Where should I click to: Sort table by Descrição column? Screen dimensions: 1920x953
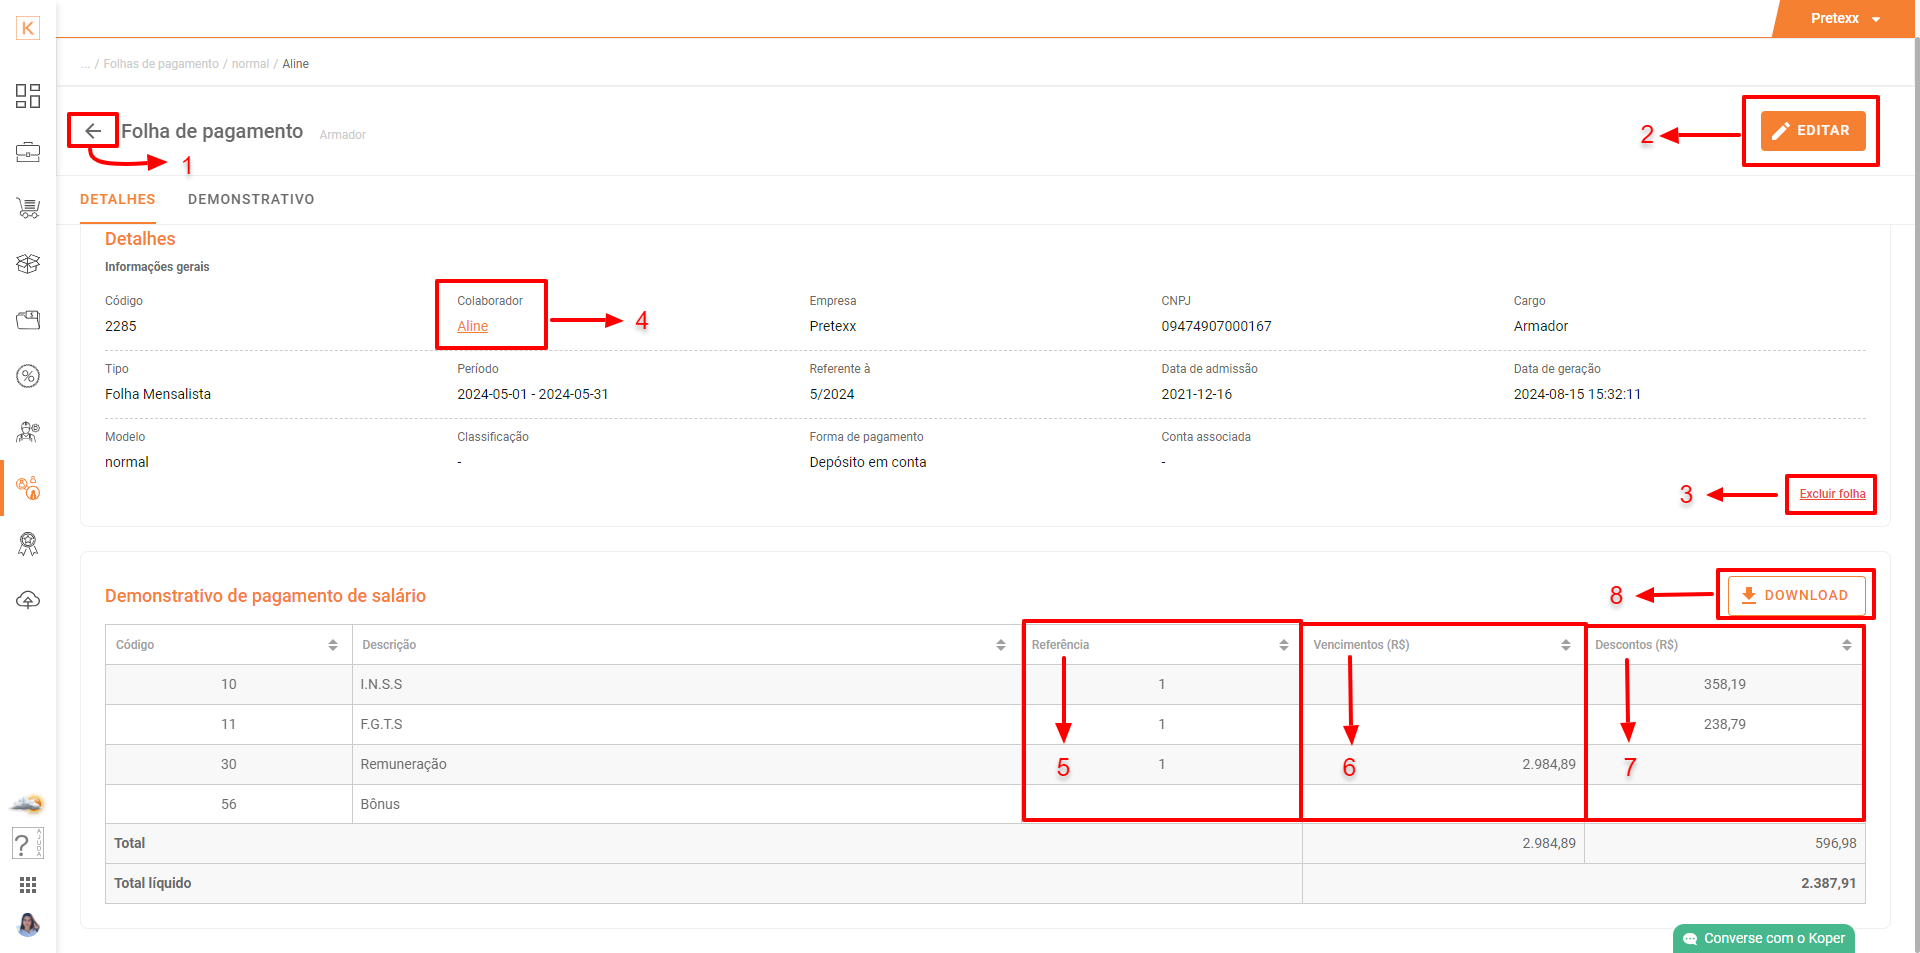click(x=1000, y=645)
